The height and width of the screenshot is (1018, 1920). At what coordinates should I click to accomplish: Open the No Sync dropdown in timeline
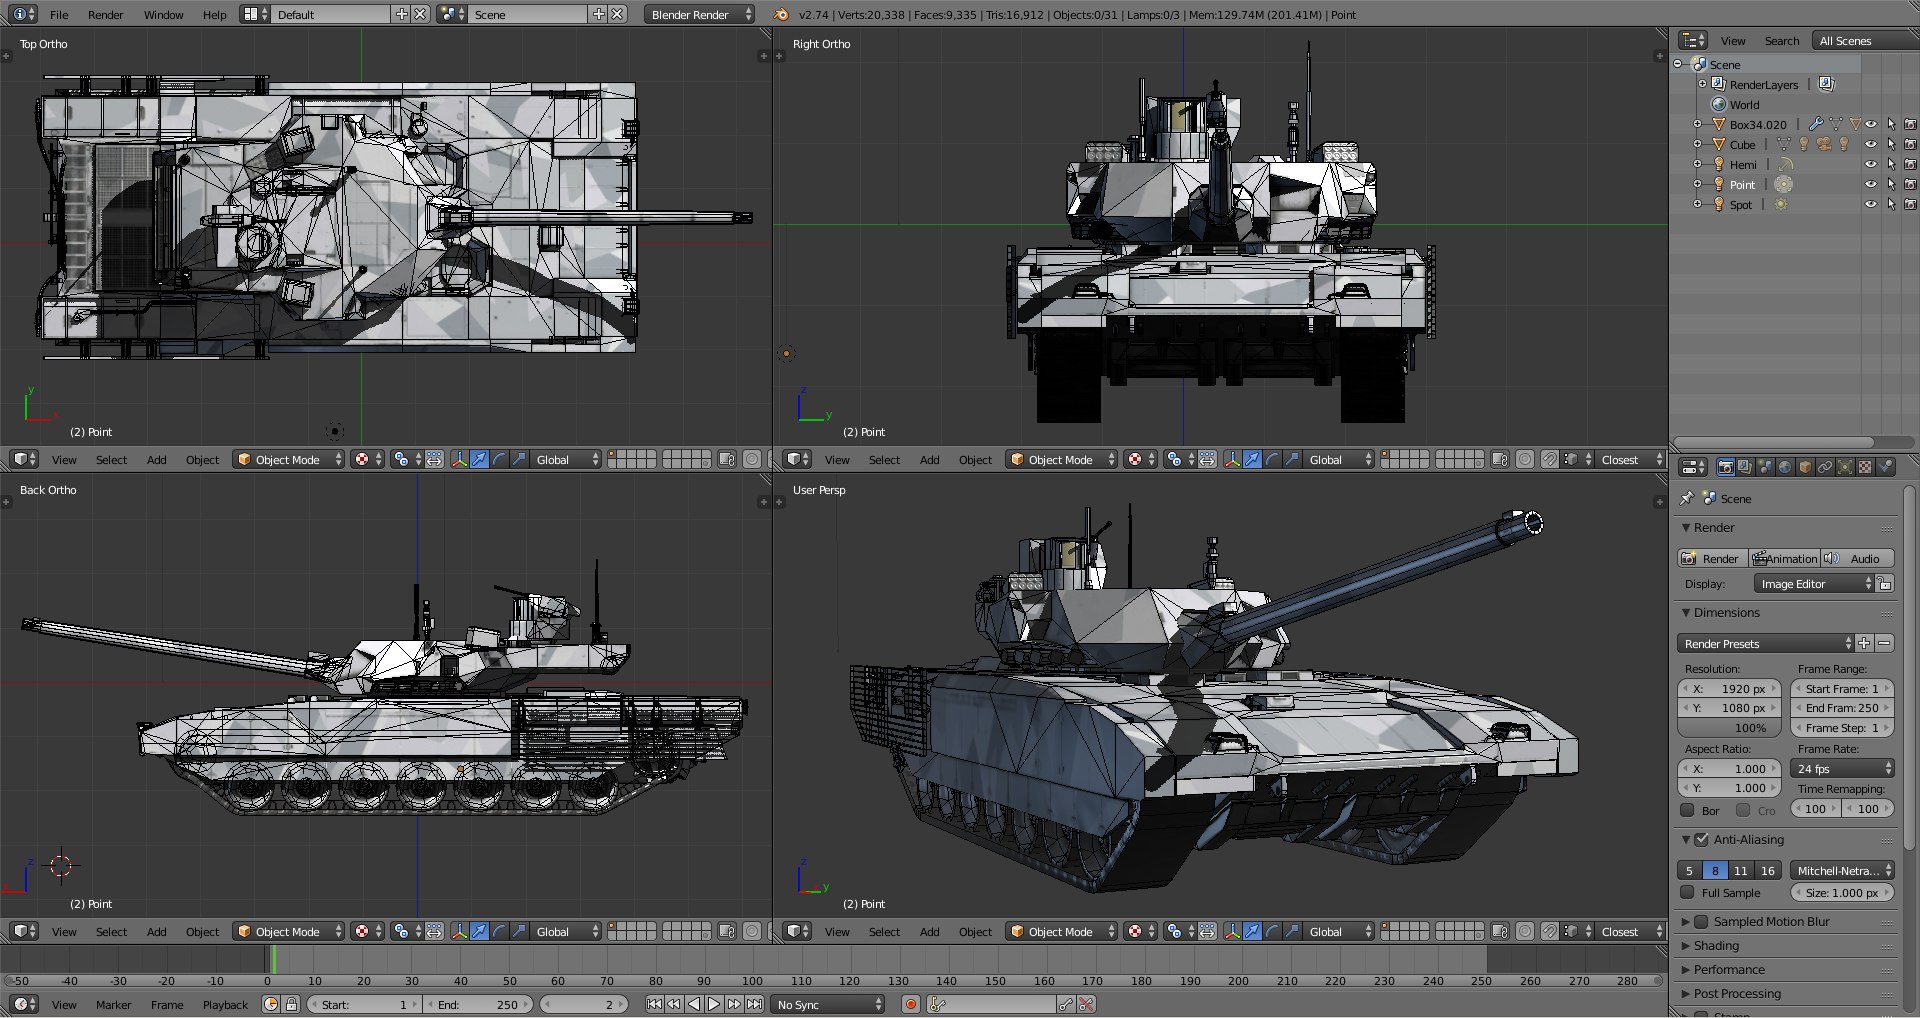point(829,1004)
